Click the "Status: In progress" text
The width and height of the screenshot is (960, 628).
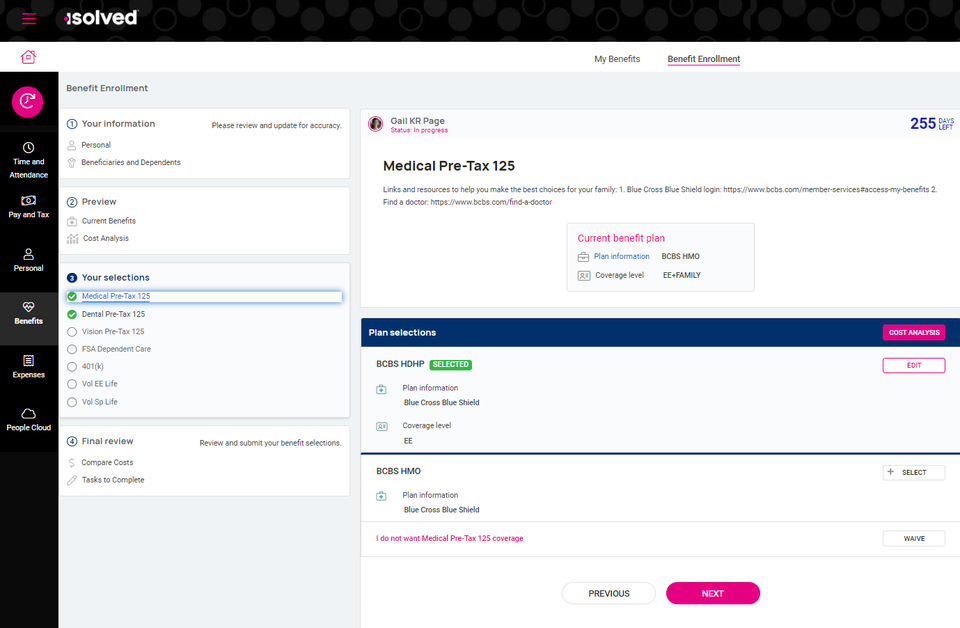[x=419, y=130]
